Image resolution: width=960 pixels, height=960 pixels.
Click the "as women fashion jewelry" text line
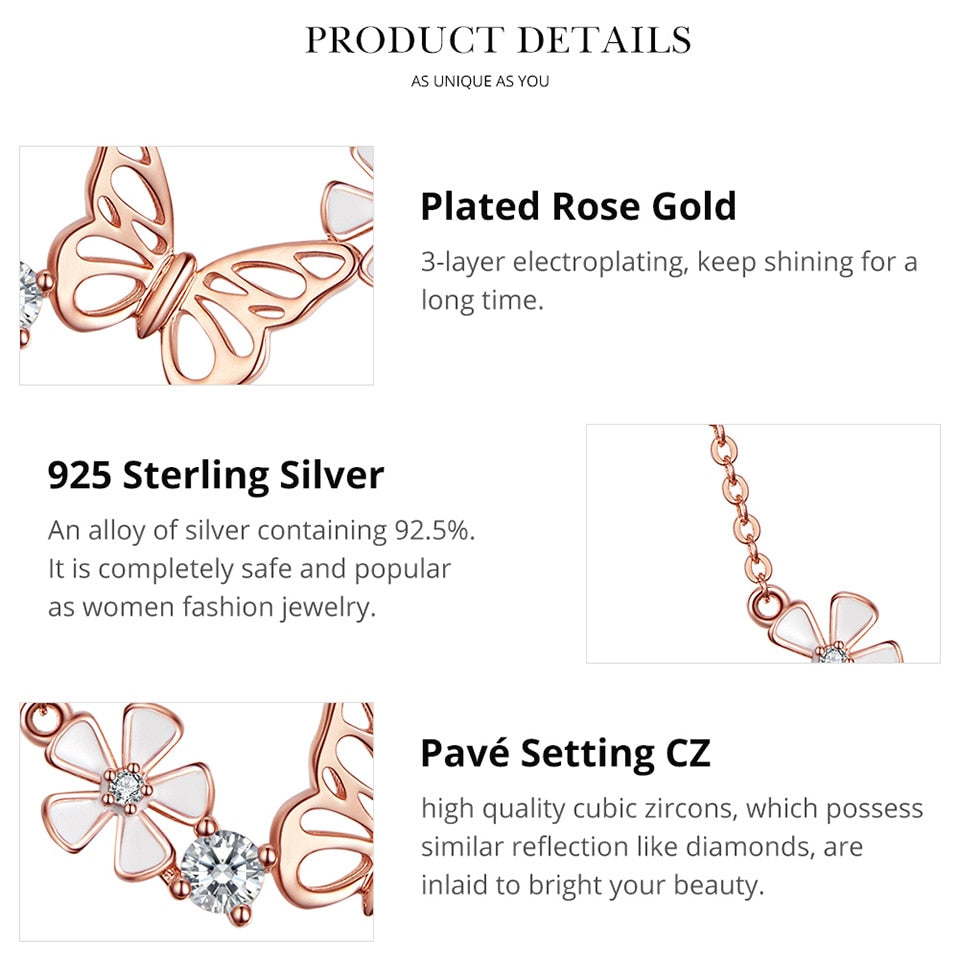tap(212, 608)
